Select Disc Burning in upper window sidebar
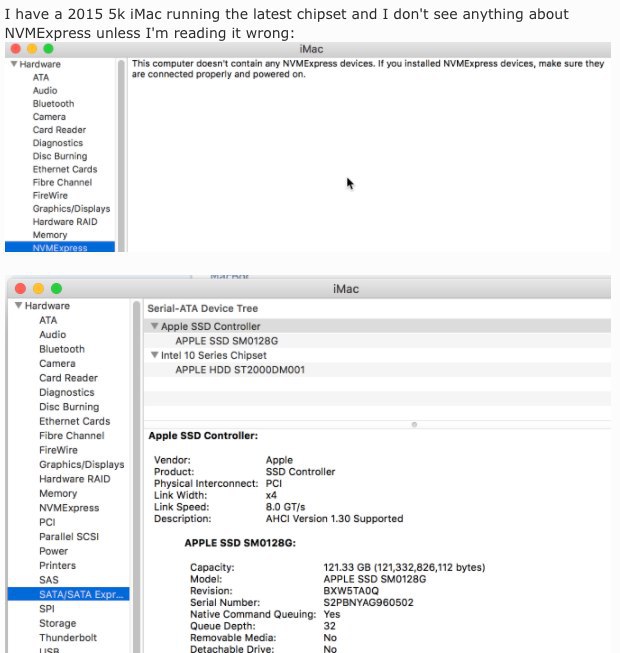This screenshot has width=620, height=653. (x=60, y=156)
